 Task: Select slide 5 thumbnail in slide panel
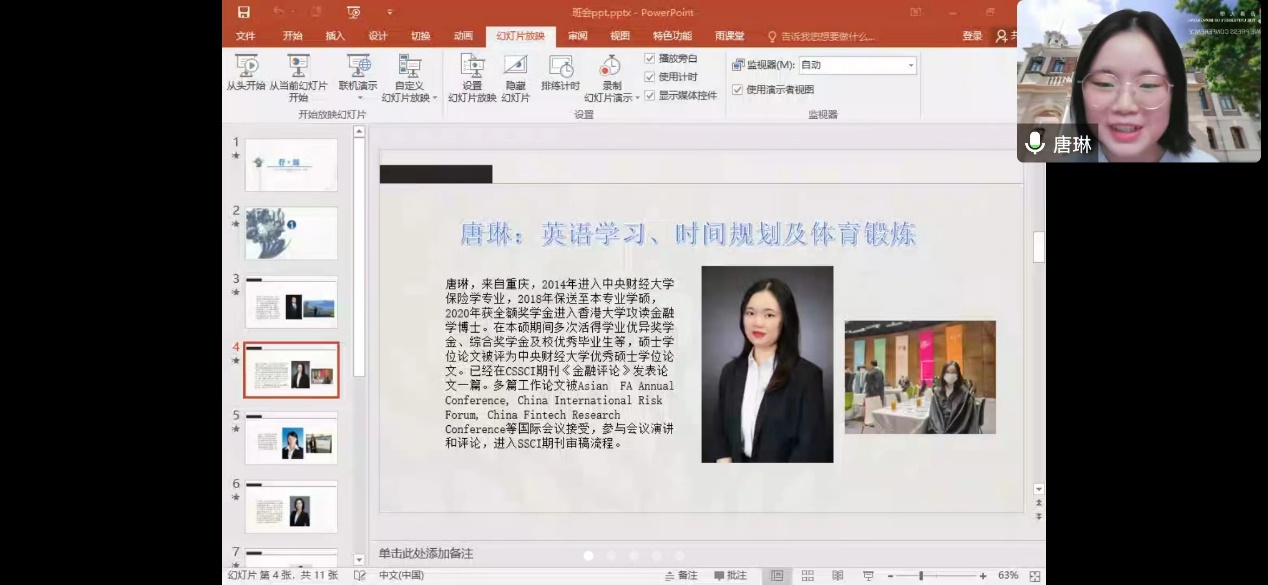click(291, 439)
